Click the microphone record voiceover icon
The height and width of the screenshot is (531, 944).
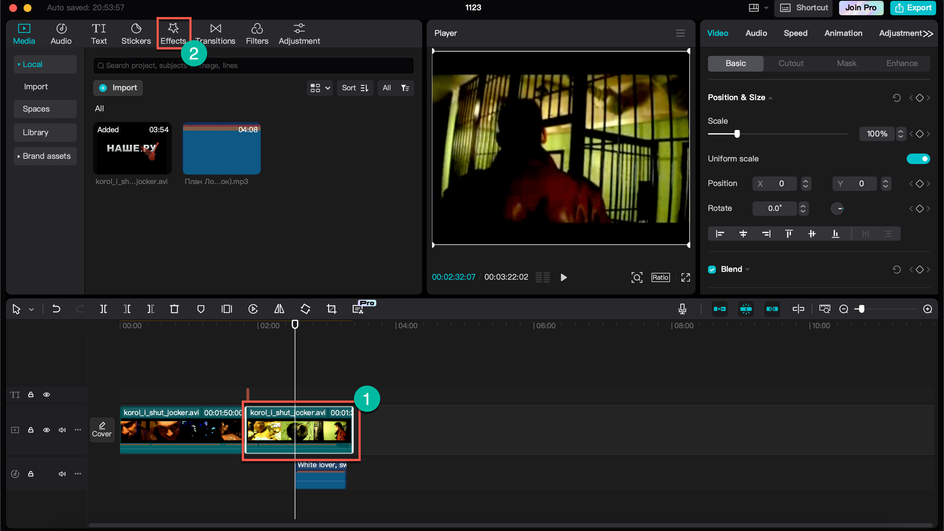(x=682, y=309)
